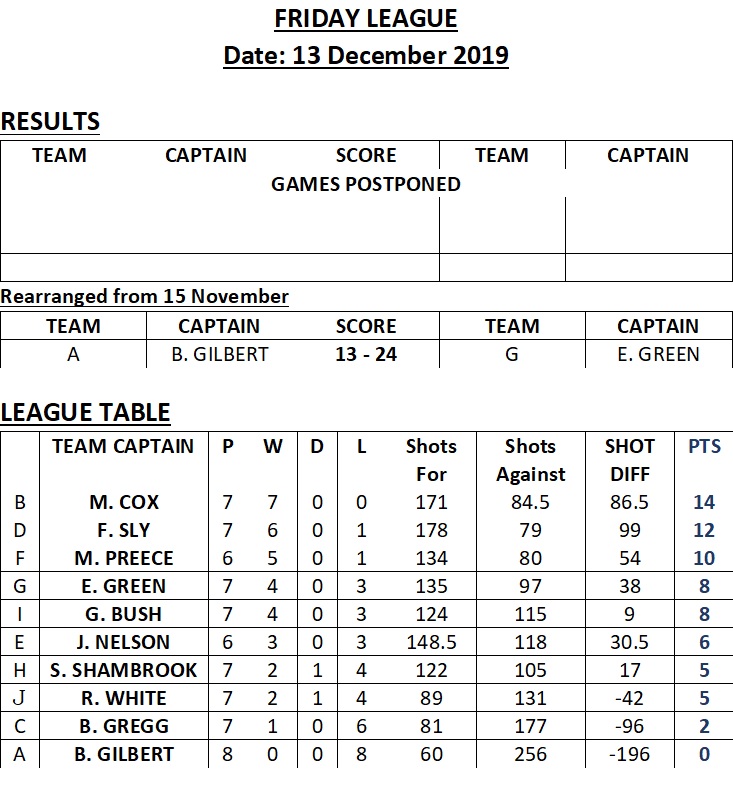Click F. SLY's points value 12
The width and height of the screenshot is (733, 800).
[x=704, y=531]
